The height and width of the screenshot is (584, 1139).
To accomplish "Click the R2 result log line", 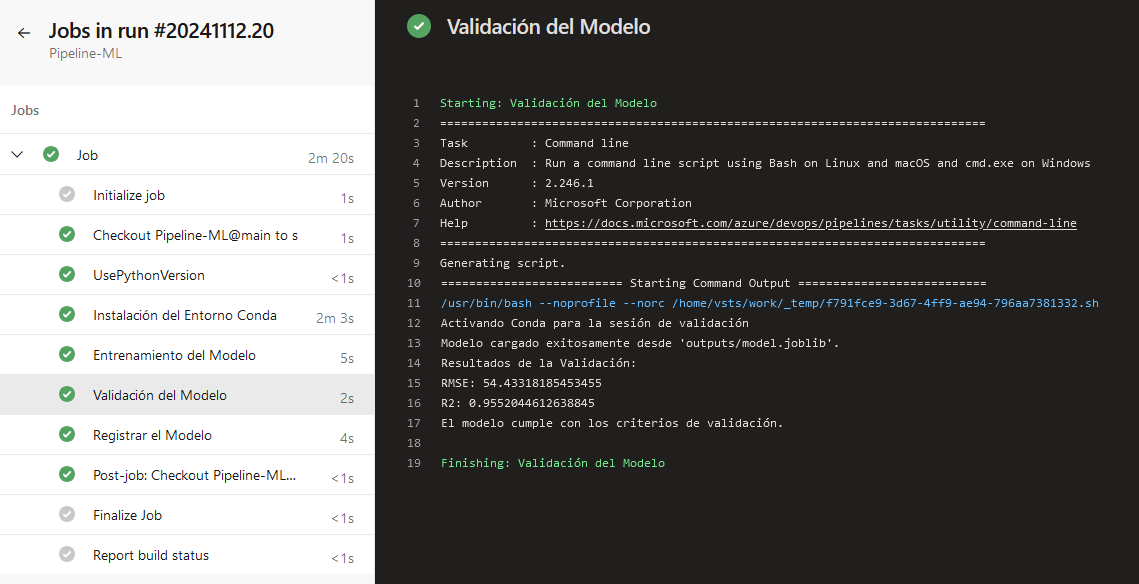I will (517, 403).
